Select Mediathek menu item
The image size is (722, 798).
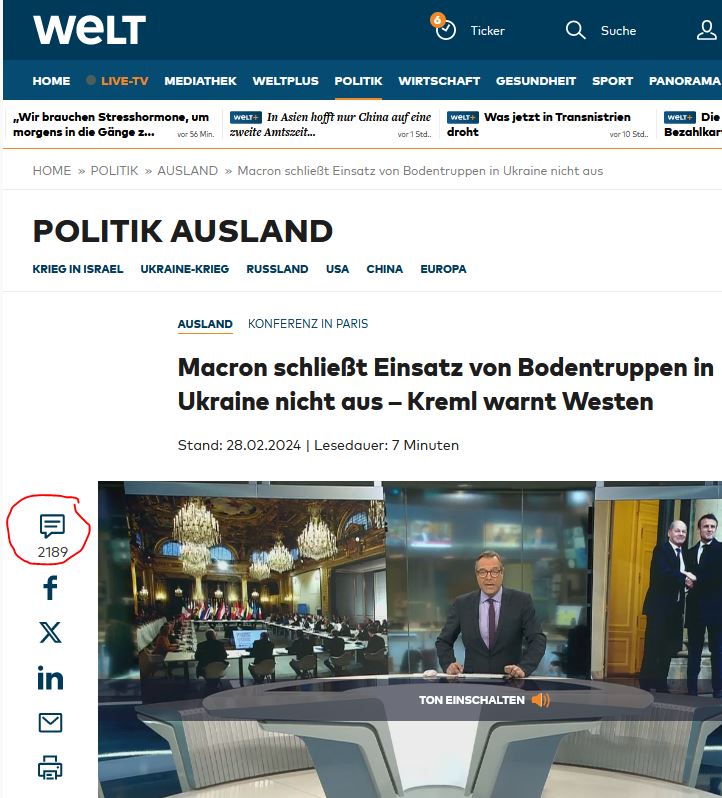click(x=200, y=81)
